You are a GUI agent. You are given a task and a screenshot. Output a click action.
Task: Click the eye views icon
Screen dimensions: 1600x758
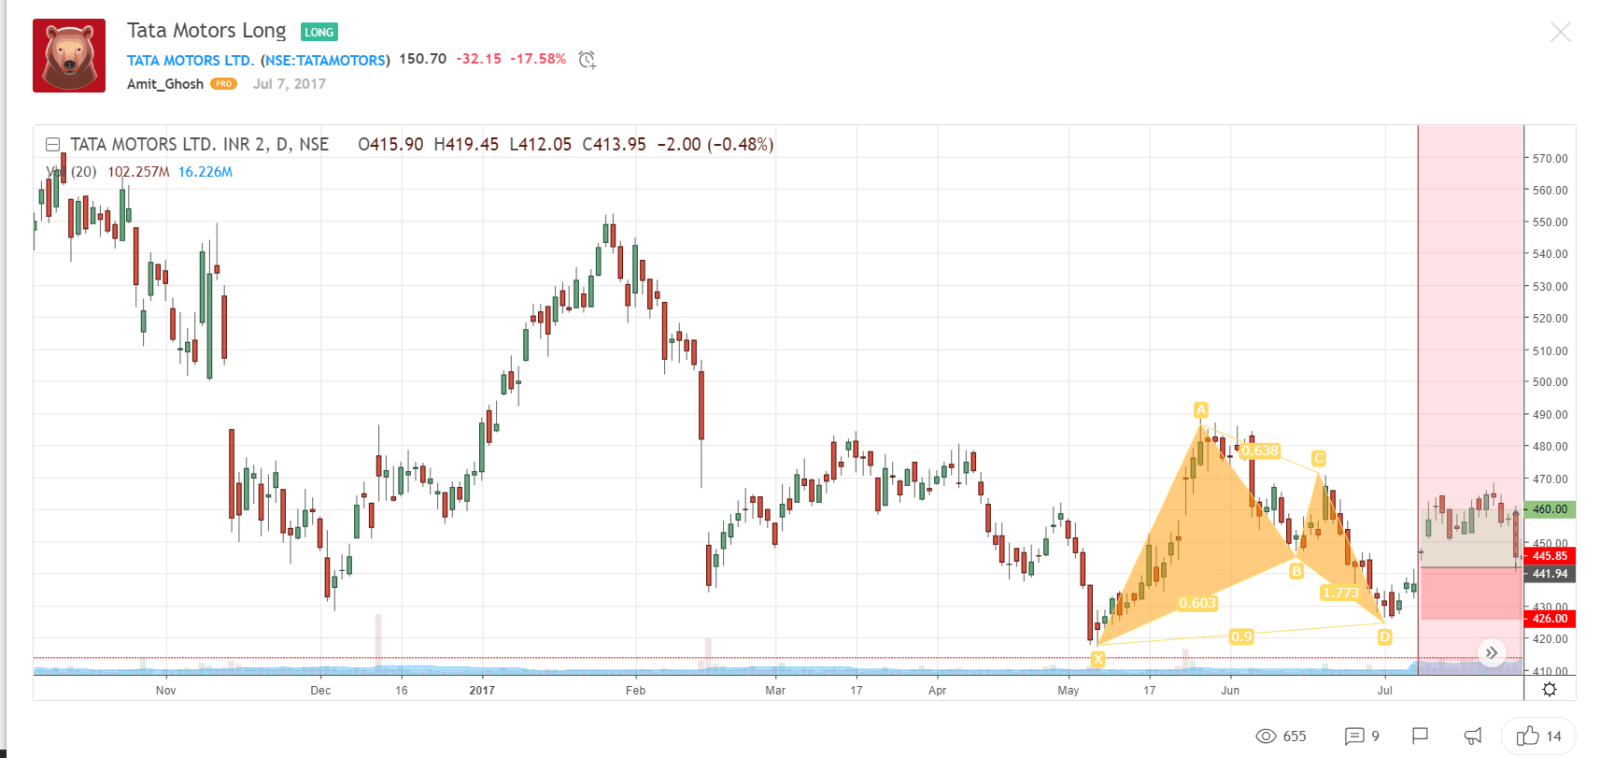coord(1266,736)
